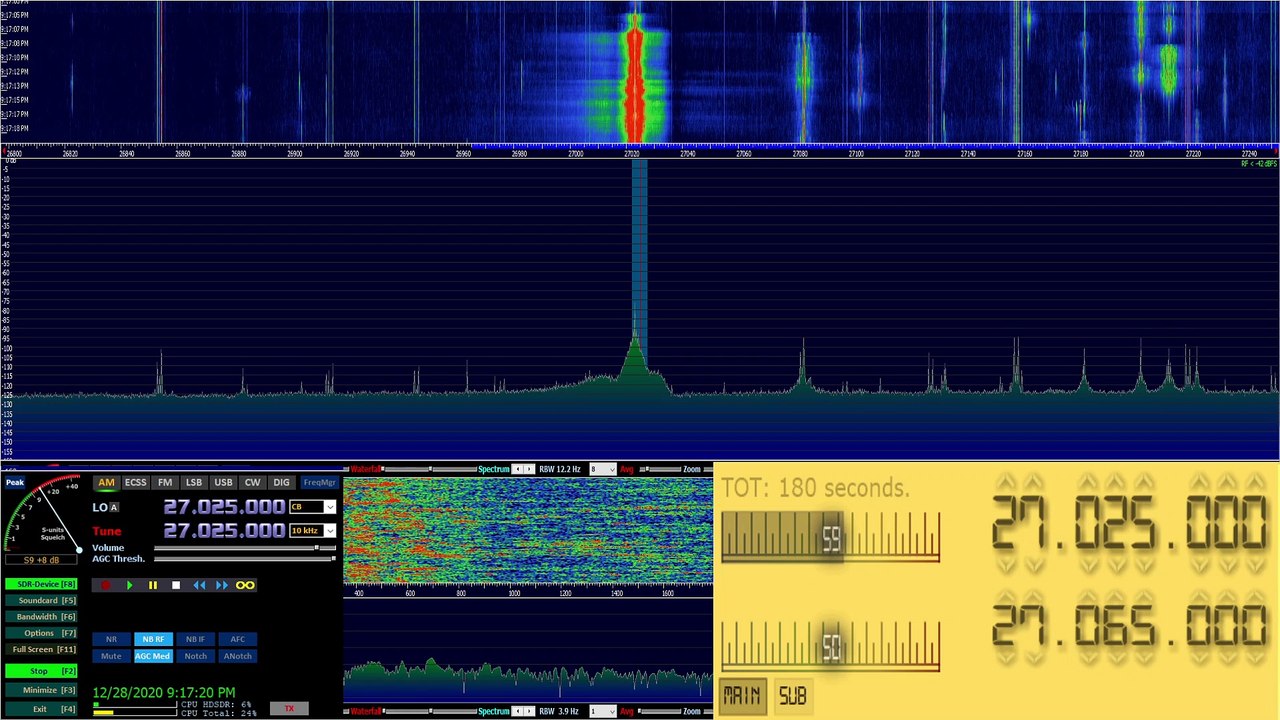Adjust the Volume slider
The image size is (1280, 720).
pyautogui.click(x=245, y=548)
